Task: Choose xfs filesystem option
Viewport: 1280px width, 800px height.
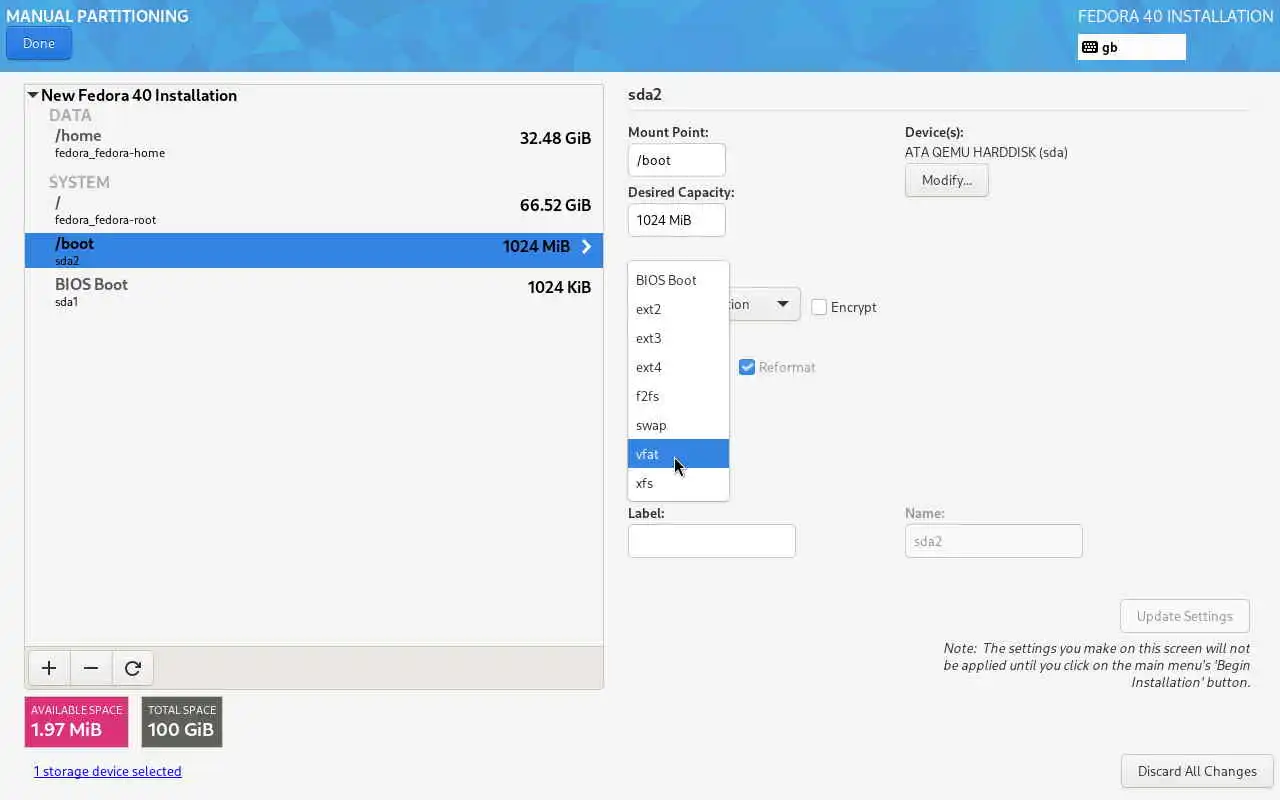Action: tap(678, 483)
